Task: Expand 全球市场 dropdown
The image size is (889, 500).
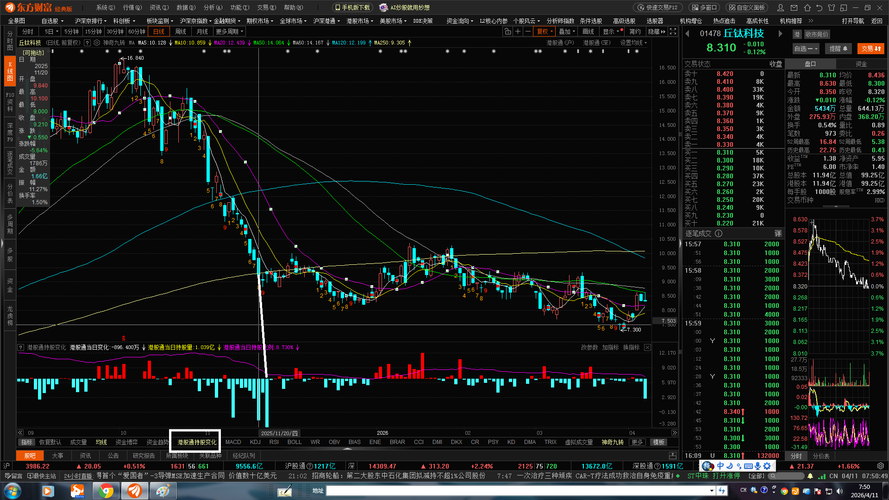Action: click(294, 21)
